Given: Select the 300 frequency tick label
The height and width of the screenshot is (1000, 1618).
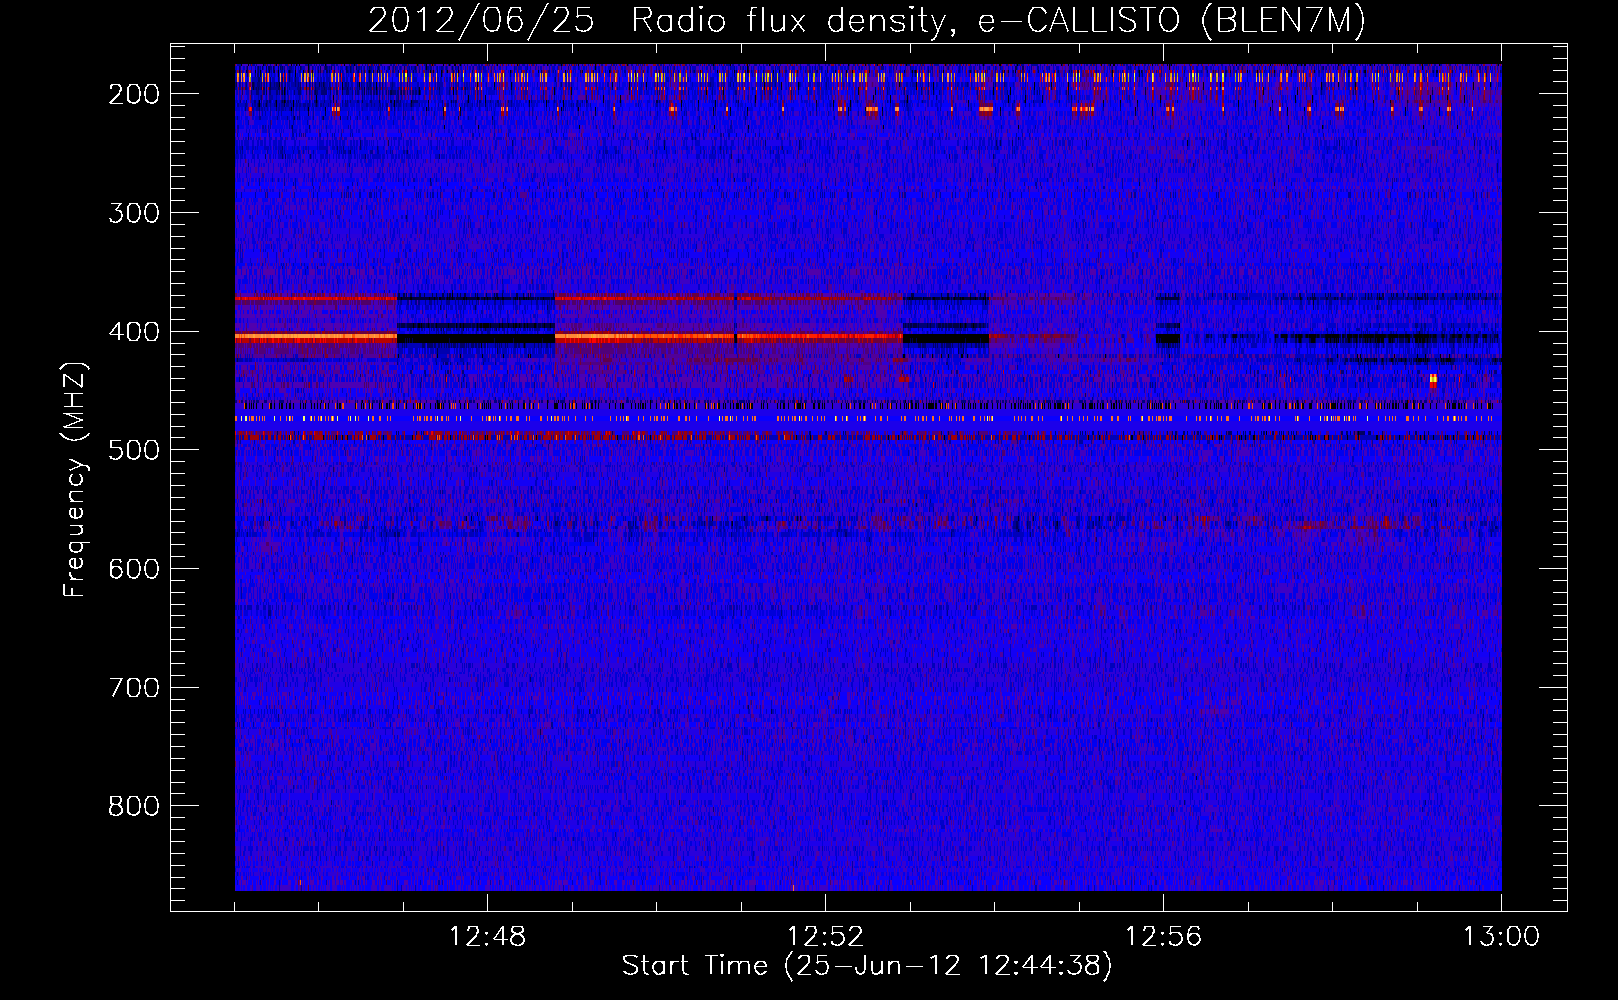Looking at the screenshot, I should (134, 213).
